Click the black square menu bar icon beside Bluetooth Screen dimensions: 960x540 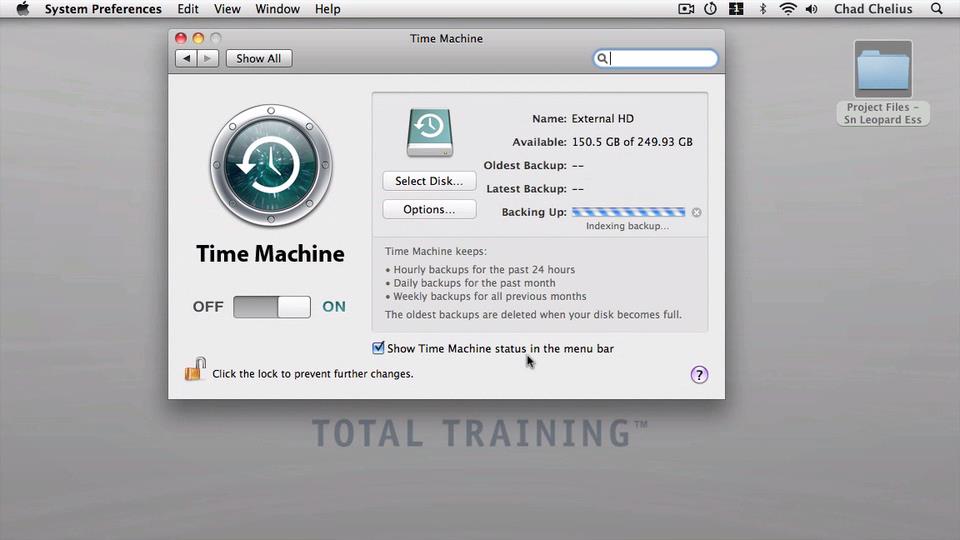tap(736, 9)
